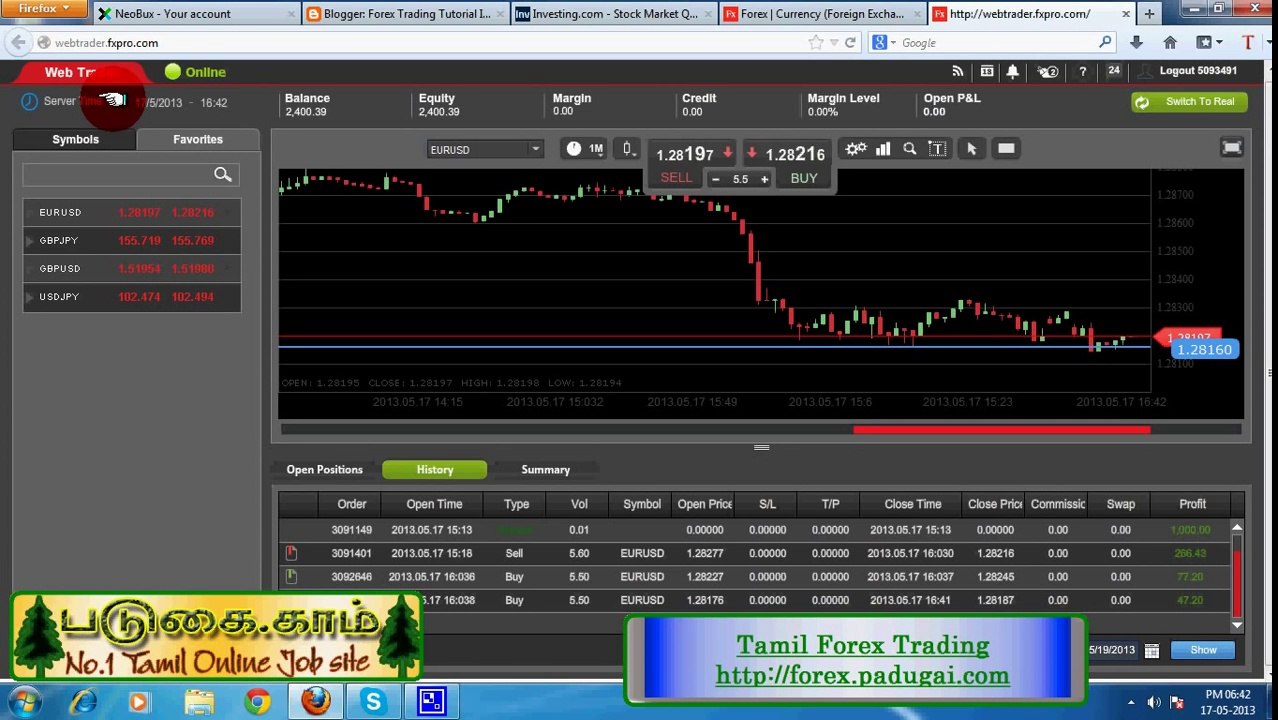Viewport: 1278px width, 720px height.
Task: Open the alerts bell icon
Action: tap(1013, 71)
